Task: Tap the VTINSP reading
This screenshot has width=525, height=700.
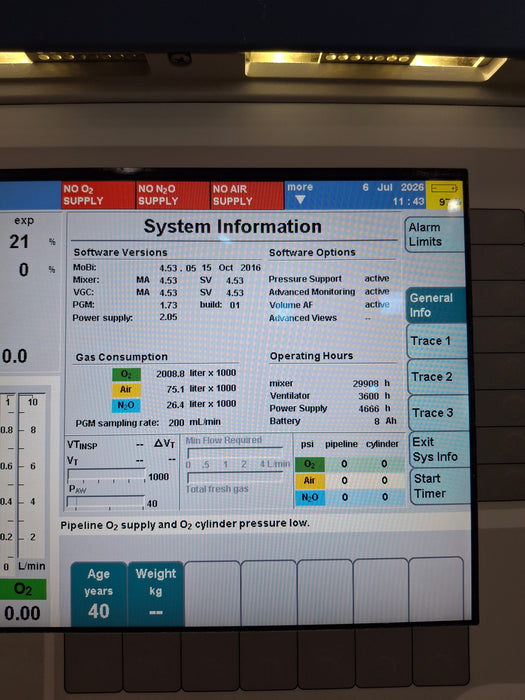Action: (105, 445)
